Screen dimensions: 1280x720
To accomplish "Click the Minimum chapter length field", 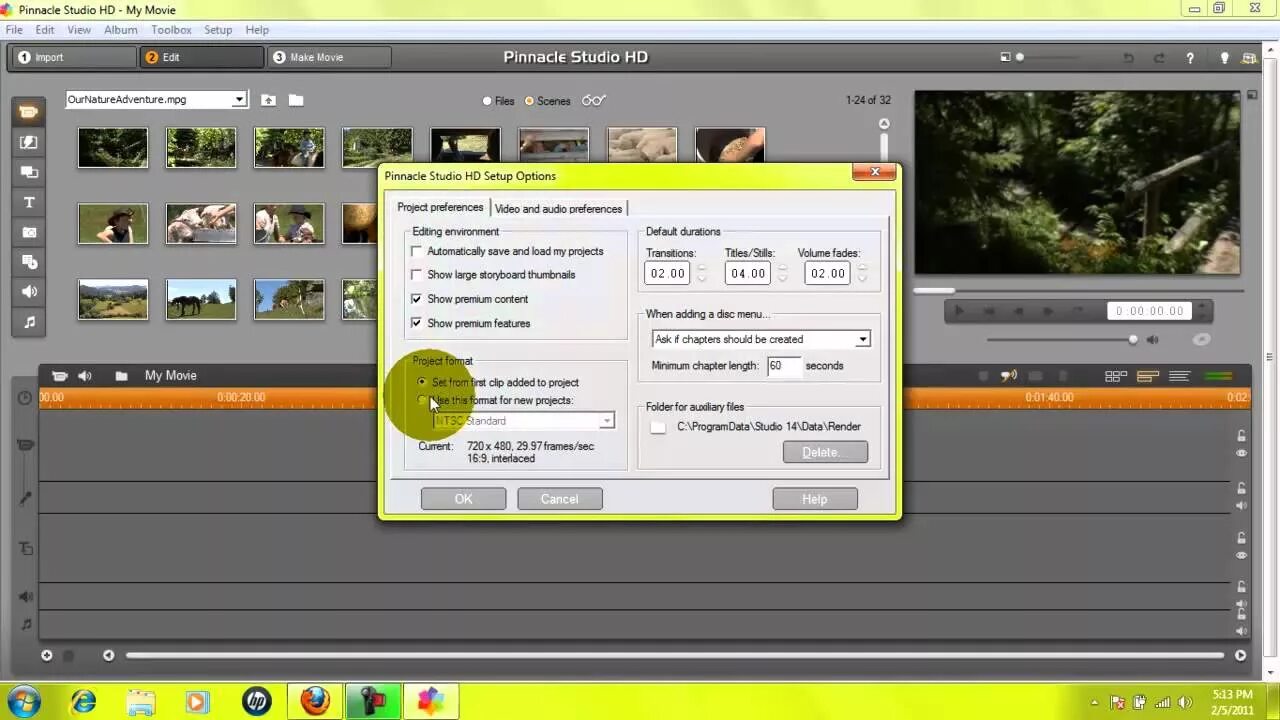I will 784,366.
